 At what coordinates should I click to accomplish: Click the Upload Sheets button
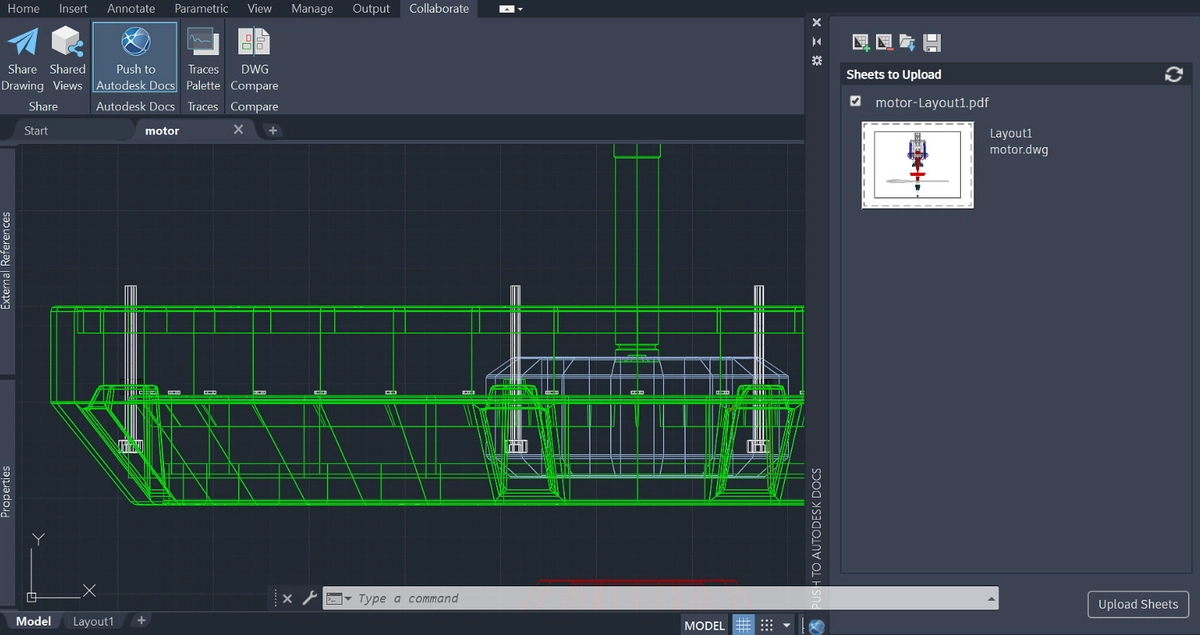(1138, 604)
